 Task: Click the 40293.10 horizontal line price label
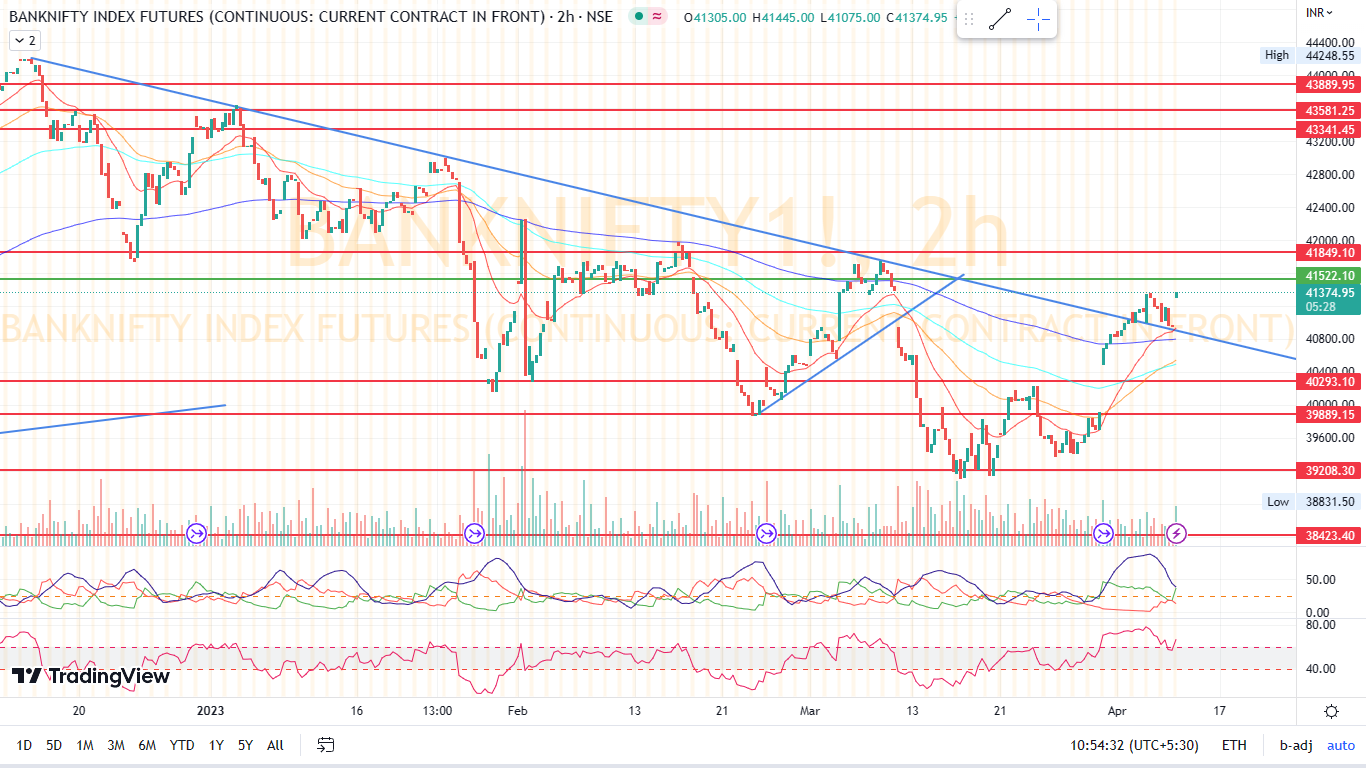click(1329, 382)
